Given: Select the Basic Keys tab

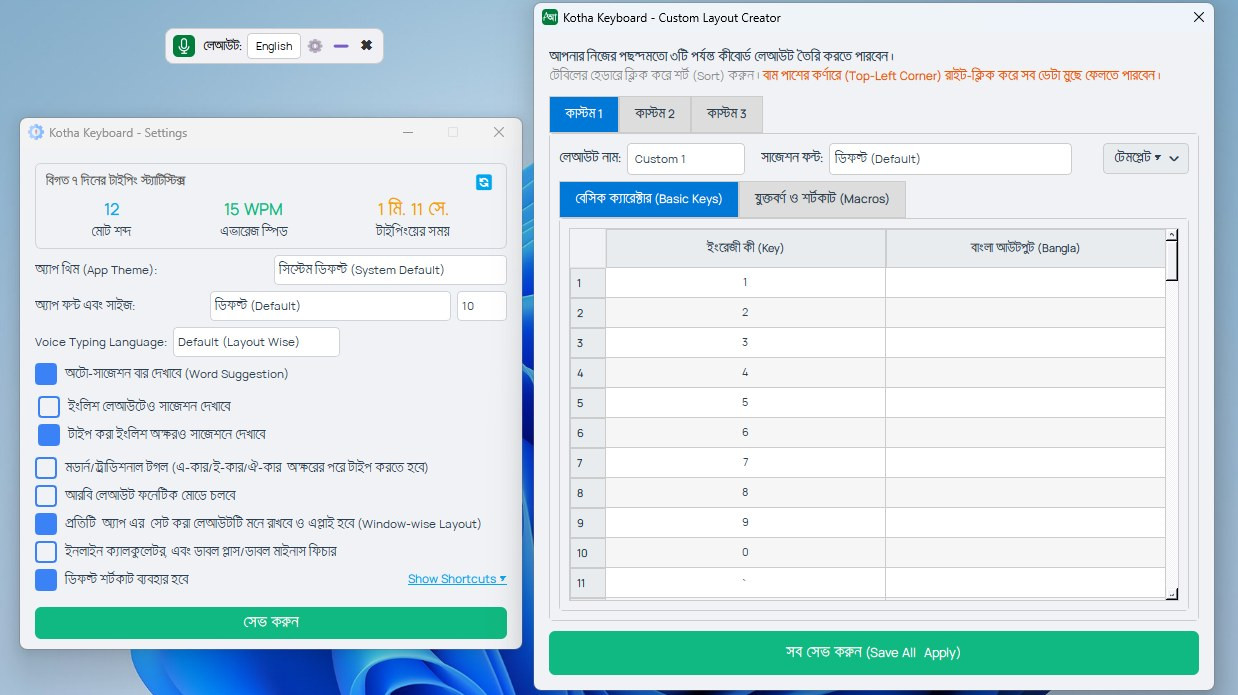Looking at the screenshot, I should tap(649, 199).
